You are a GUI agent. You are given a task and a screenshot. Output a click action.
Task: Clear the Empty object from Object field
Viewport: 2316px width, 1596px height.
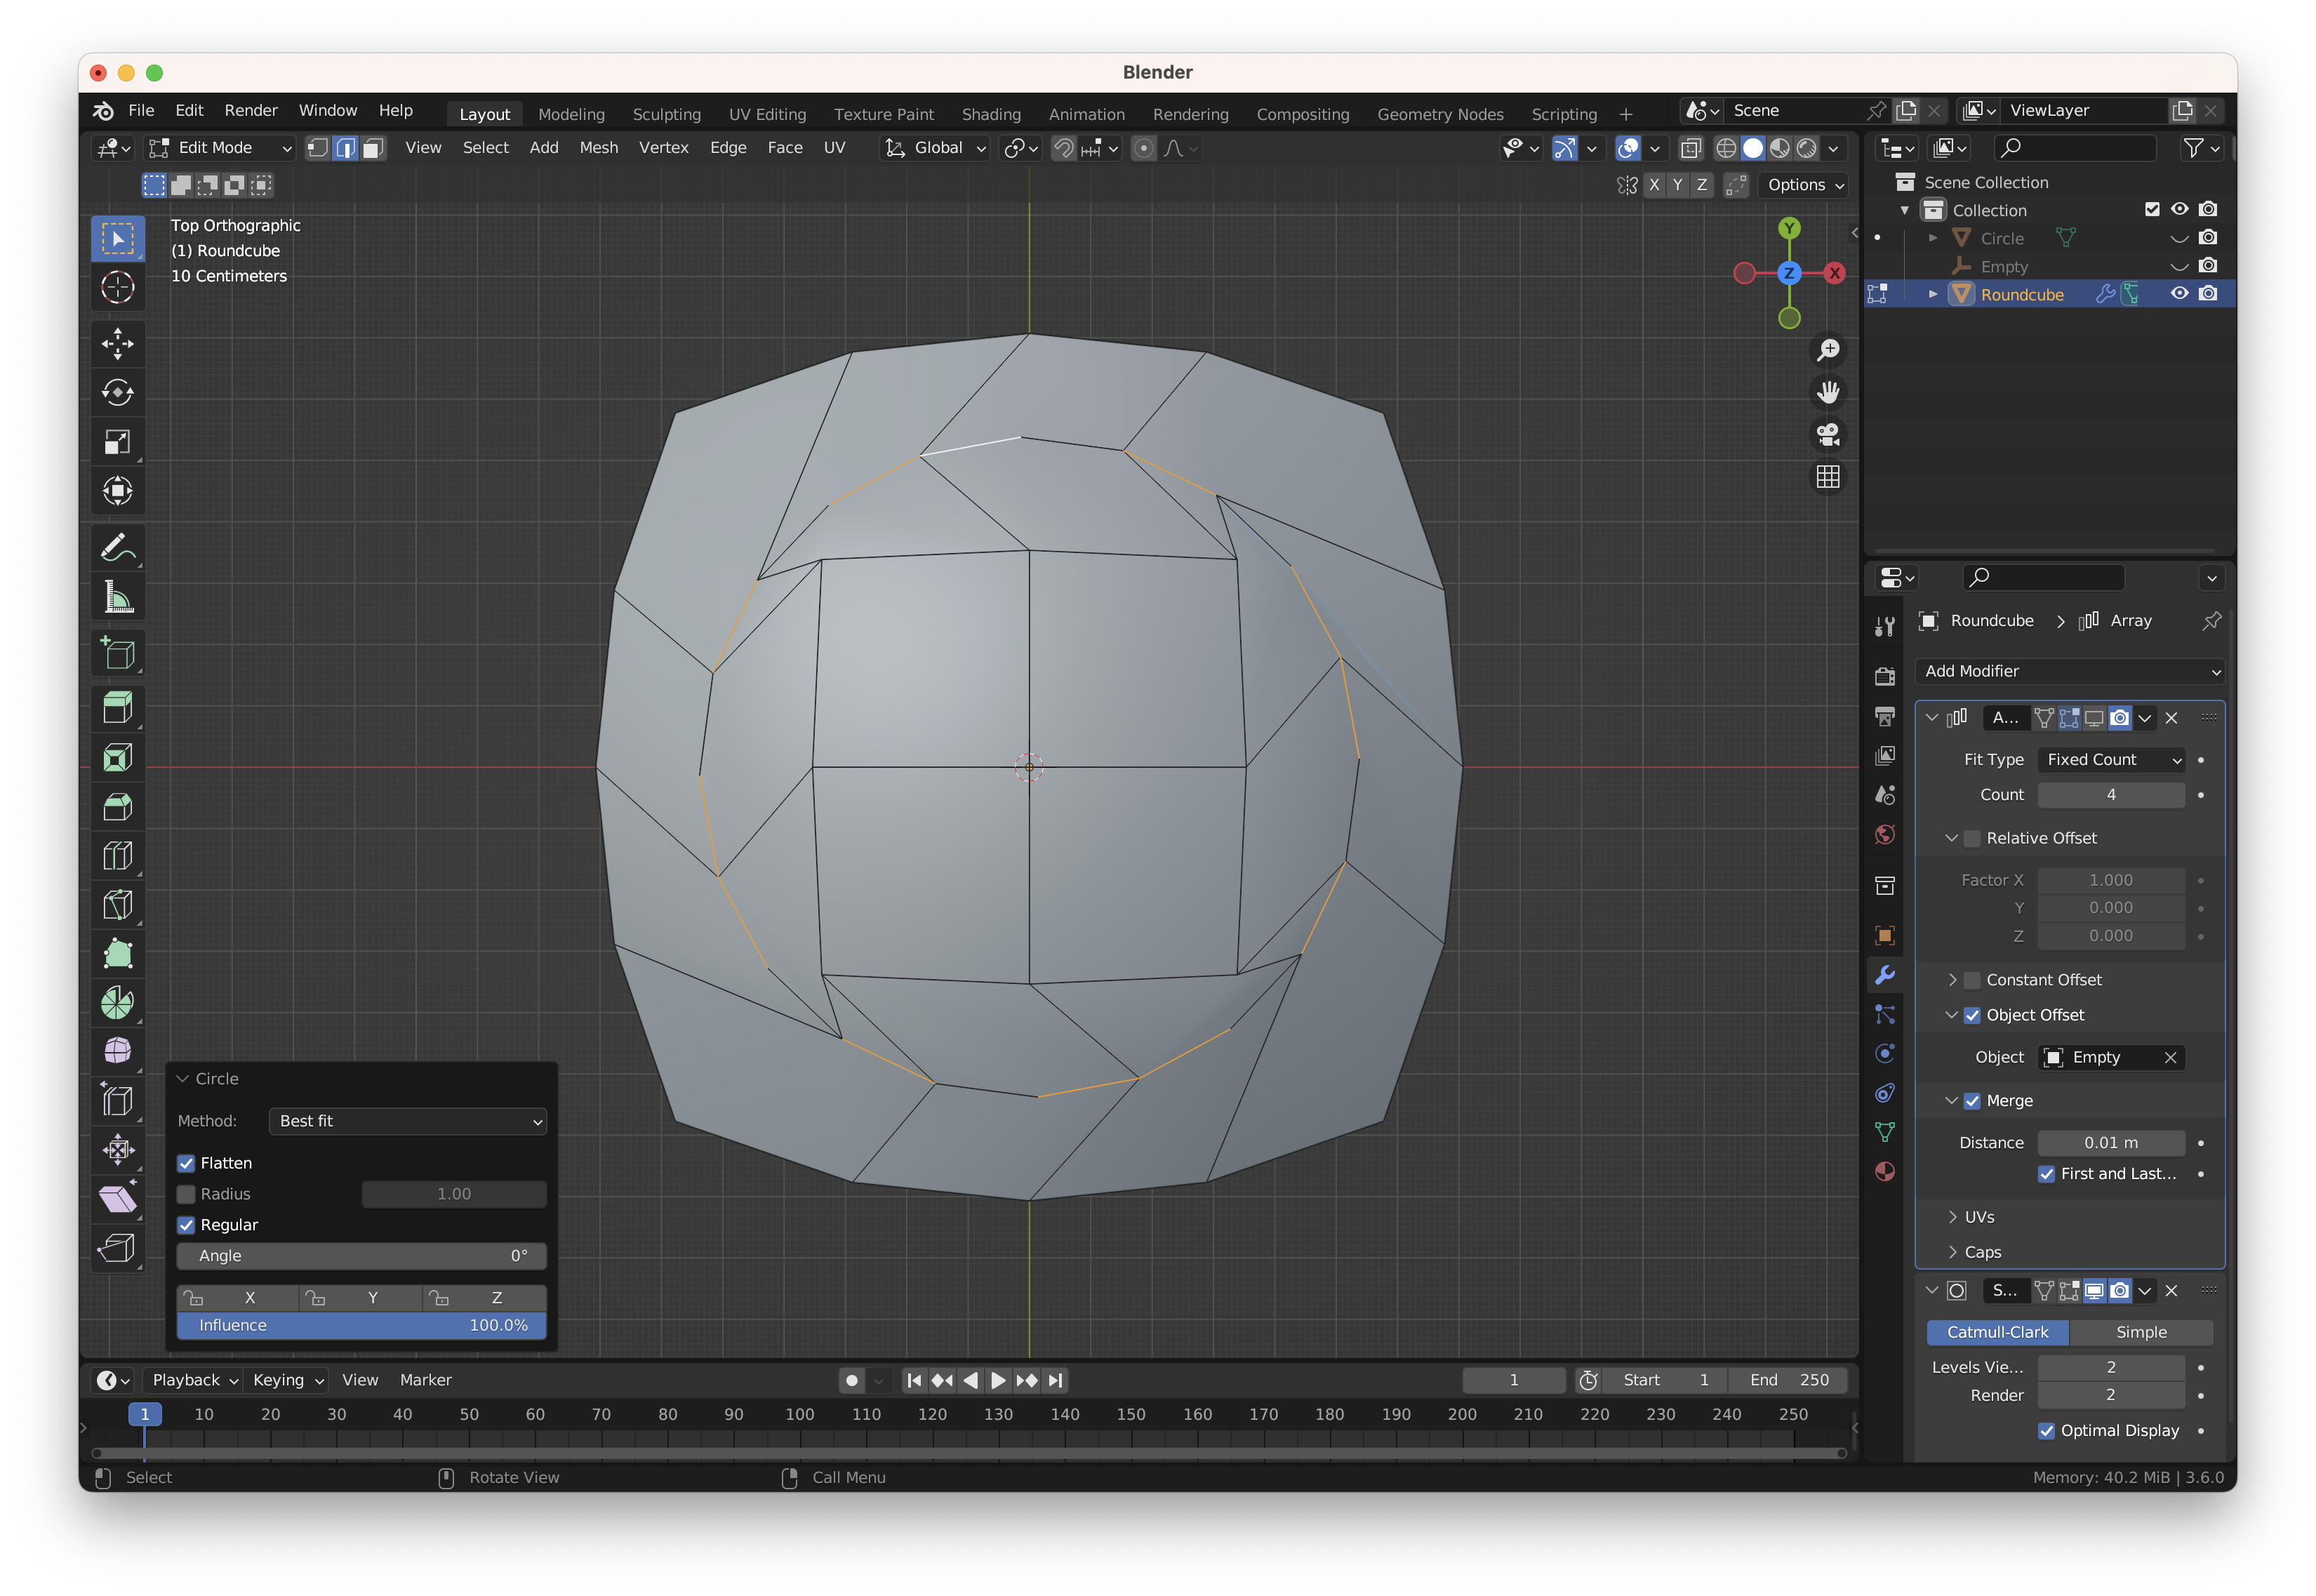(x=2170, y=1057)
